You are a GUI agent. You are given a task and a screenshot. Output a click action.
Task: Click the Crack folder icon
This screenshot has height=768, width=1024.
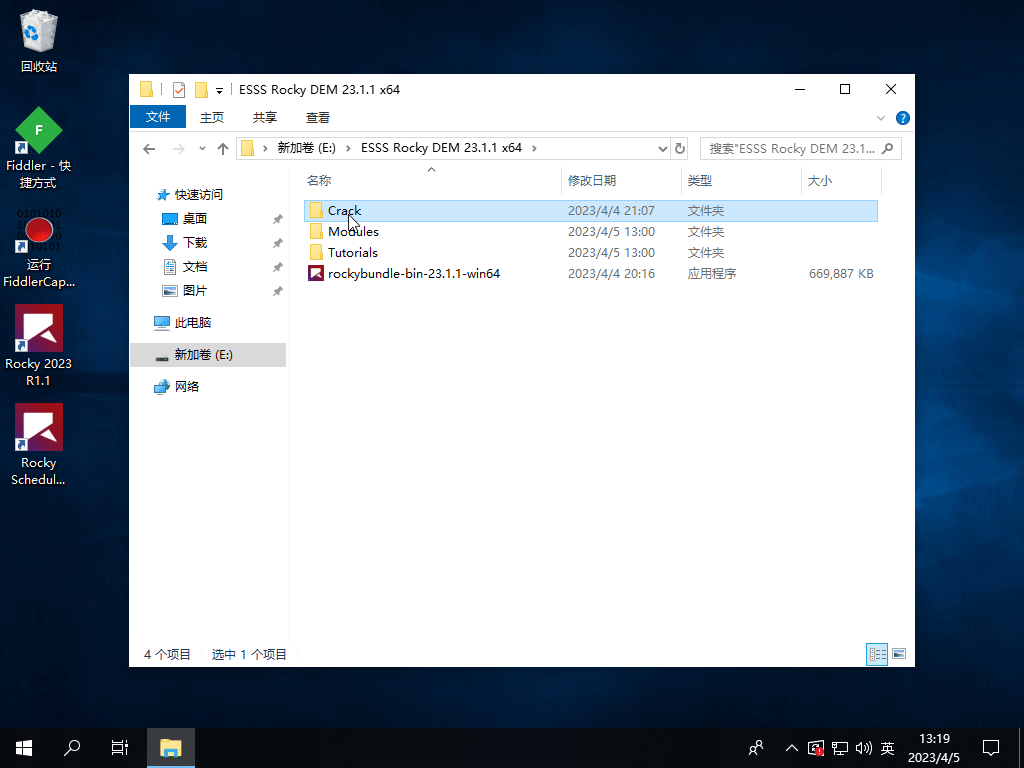click(316, 210)
